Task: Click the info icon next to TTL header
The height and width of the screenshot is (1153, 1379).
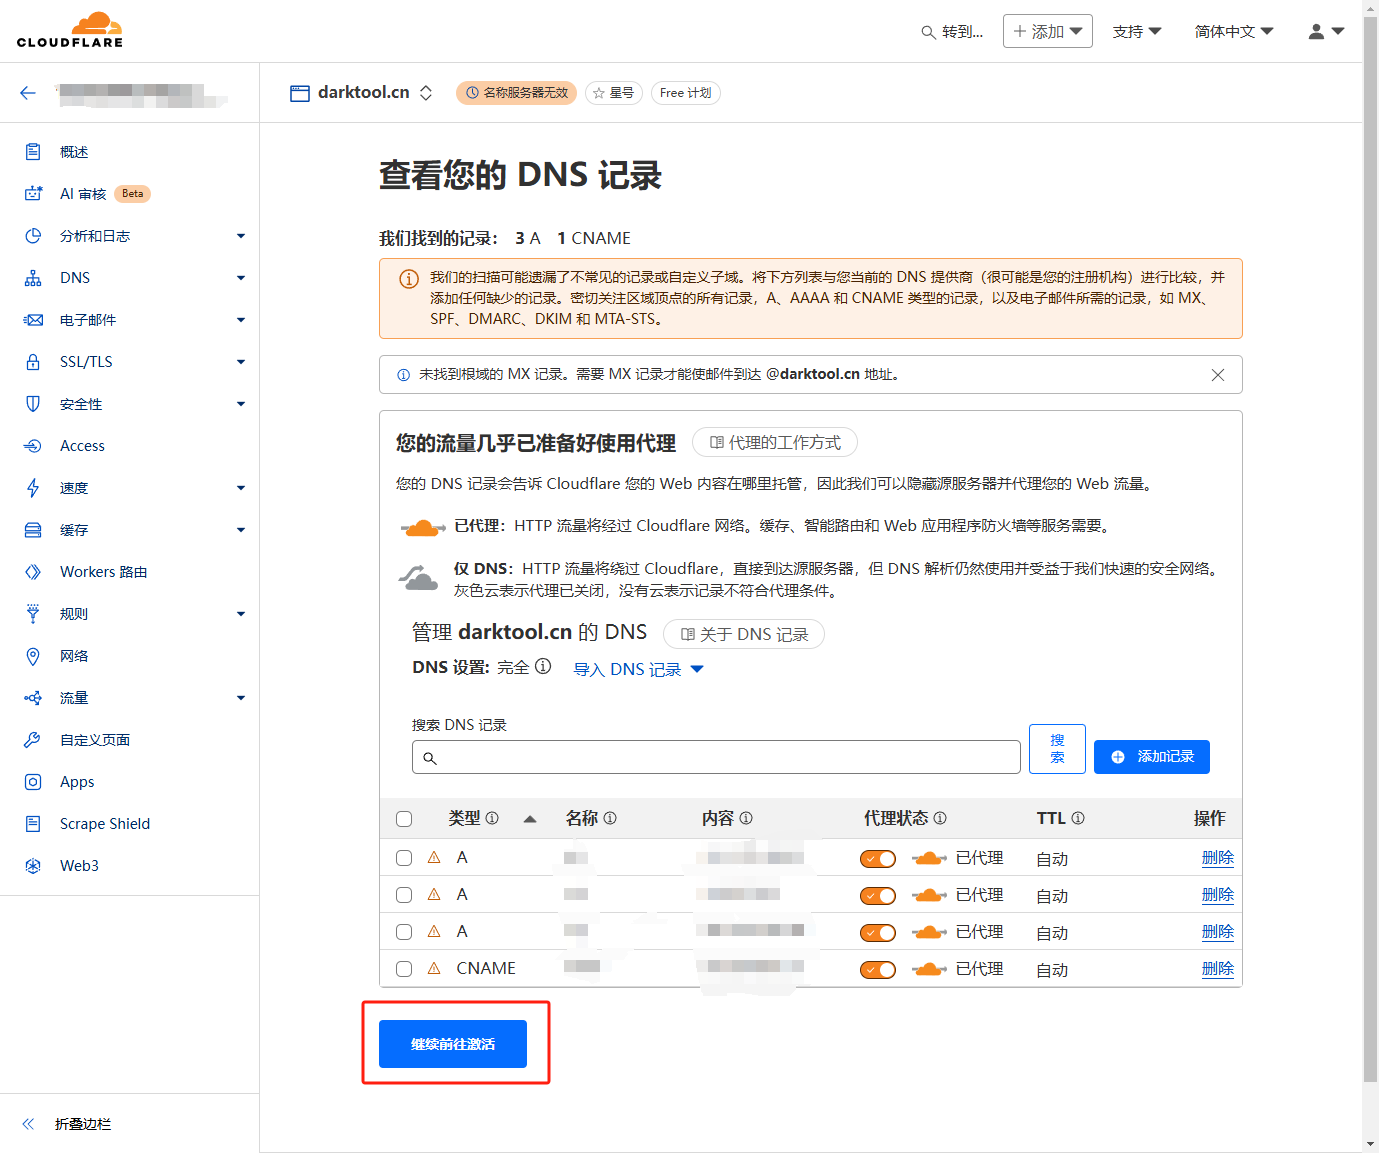Action: (x=1078, y=818)
